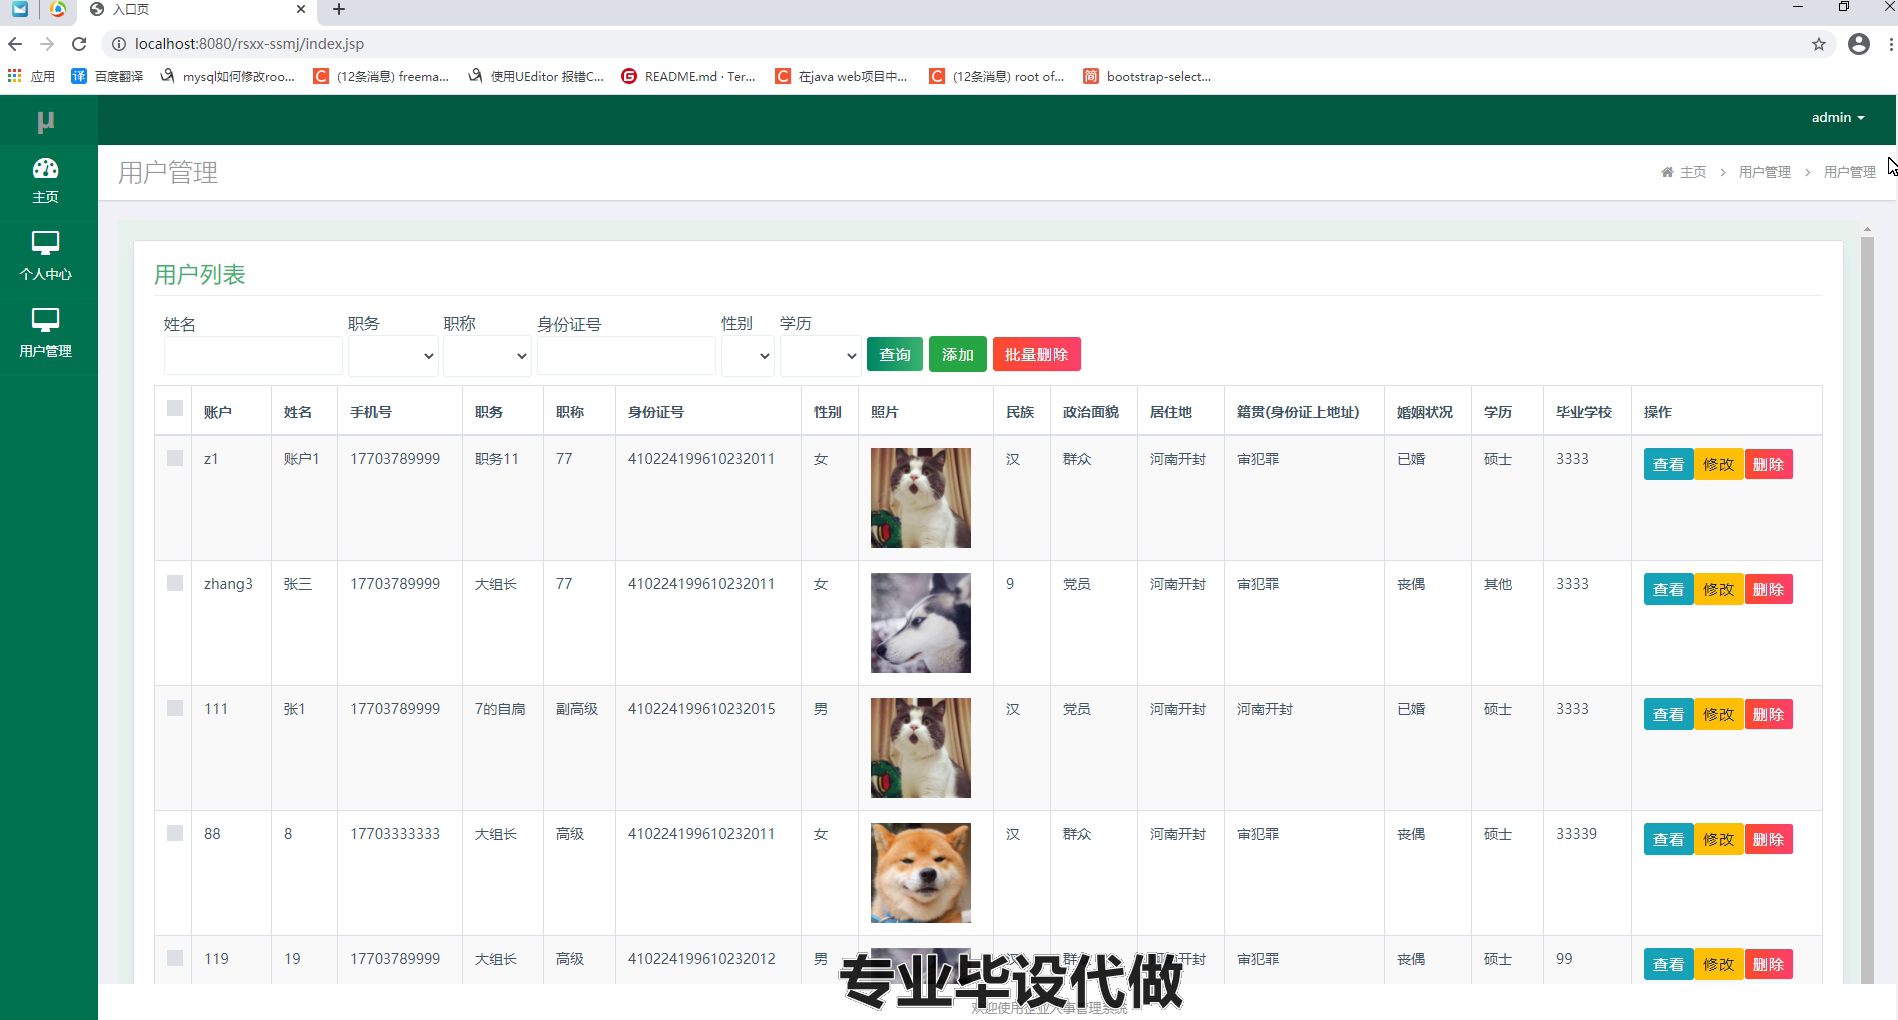
Task: Click the 入口页 browser tab
Action: (x=198, y=10)
